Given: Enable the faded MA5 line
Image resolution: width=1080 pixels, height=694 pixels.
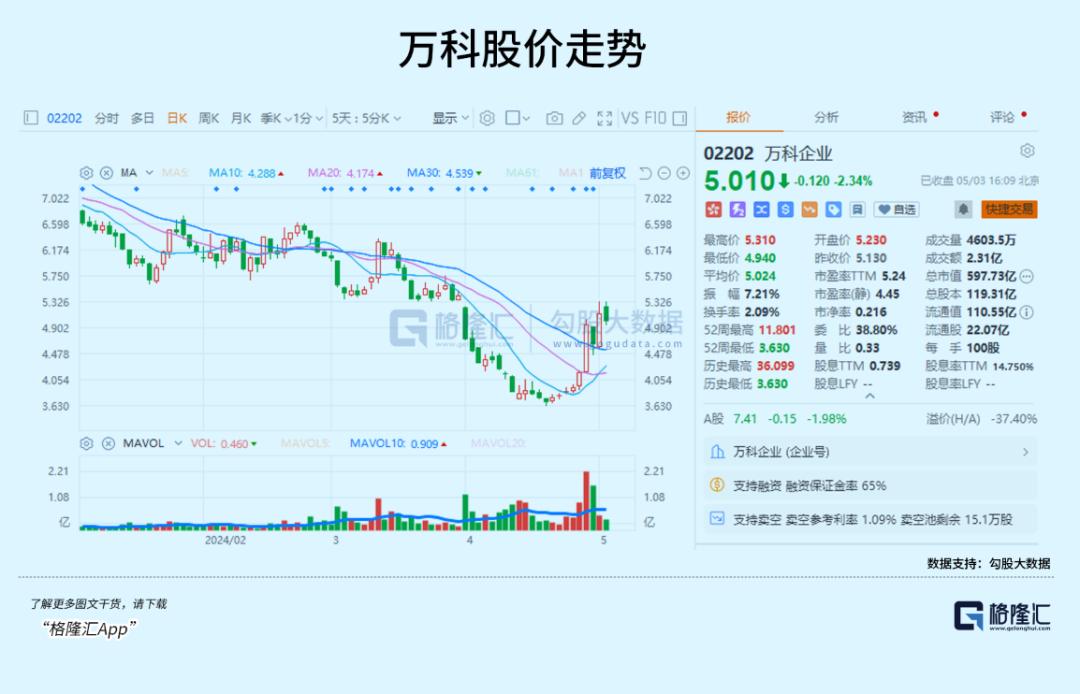Looking at the screenshot, I should click(x=175, y=173).
